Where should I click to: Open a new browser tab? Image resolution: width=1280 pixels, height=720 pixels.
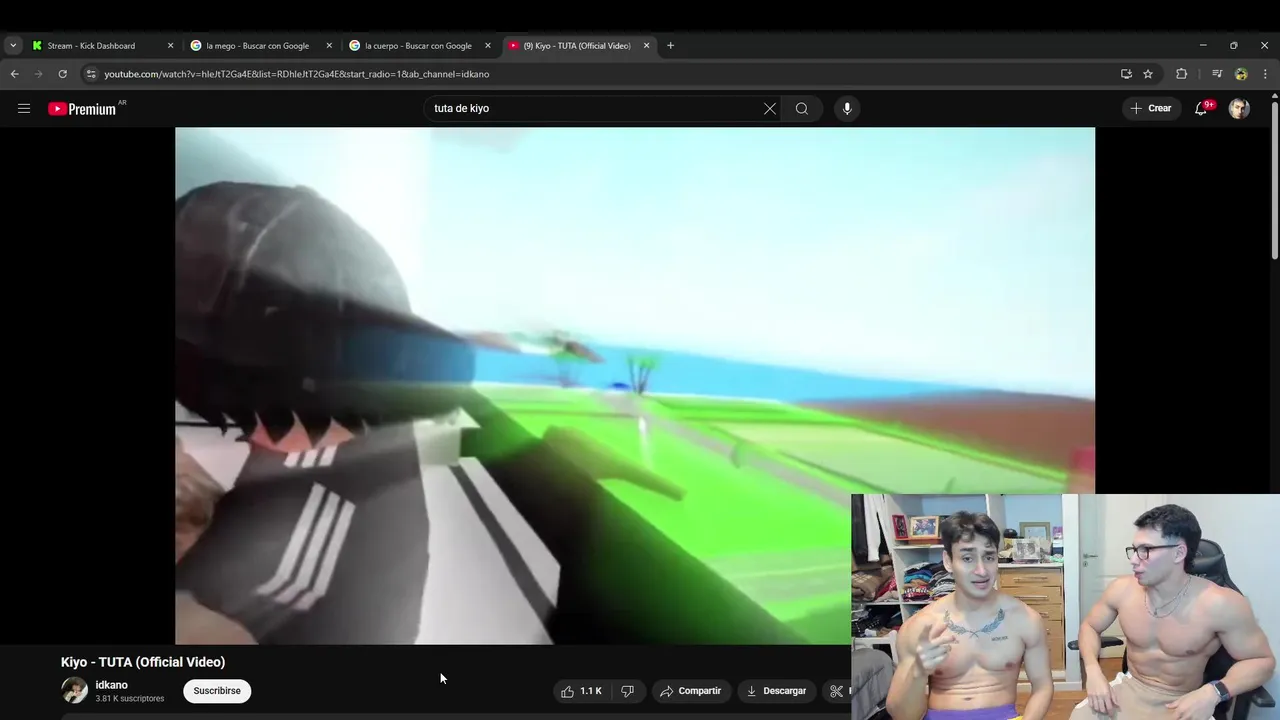pos(670,45)
